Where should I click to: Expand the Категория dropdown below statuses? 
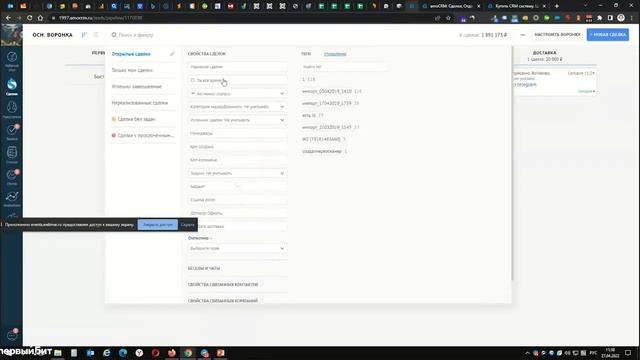237,107
